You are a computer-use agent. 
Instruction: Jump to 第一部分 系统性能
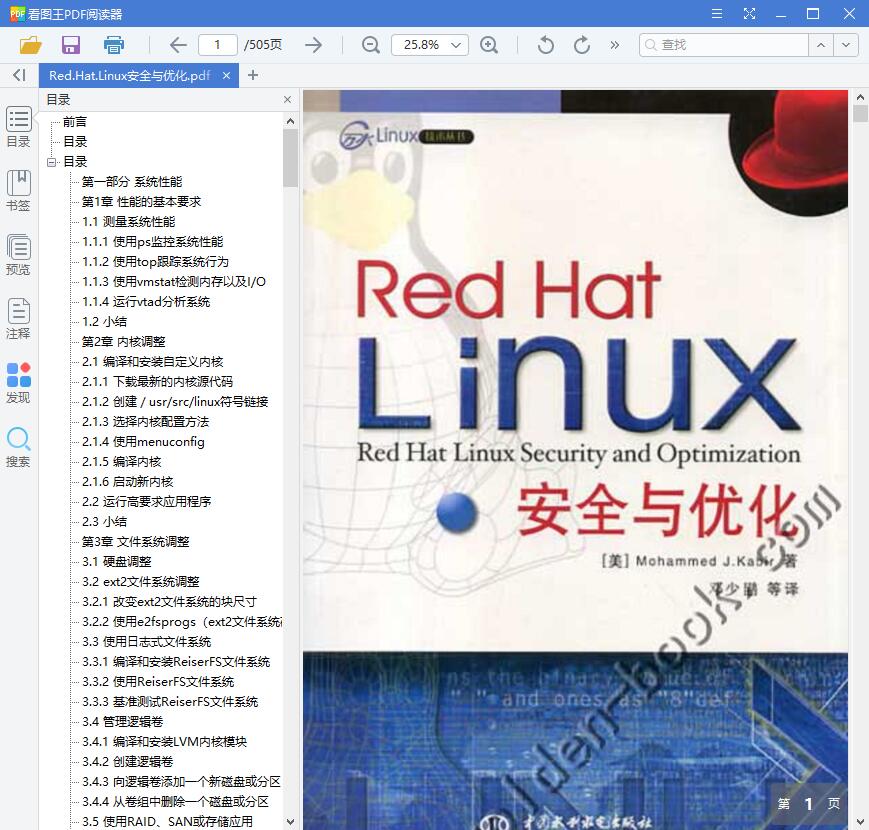pyautogui.click(x=132, y=182)
